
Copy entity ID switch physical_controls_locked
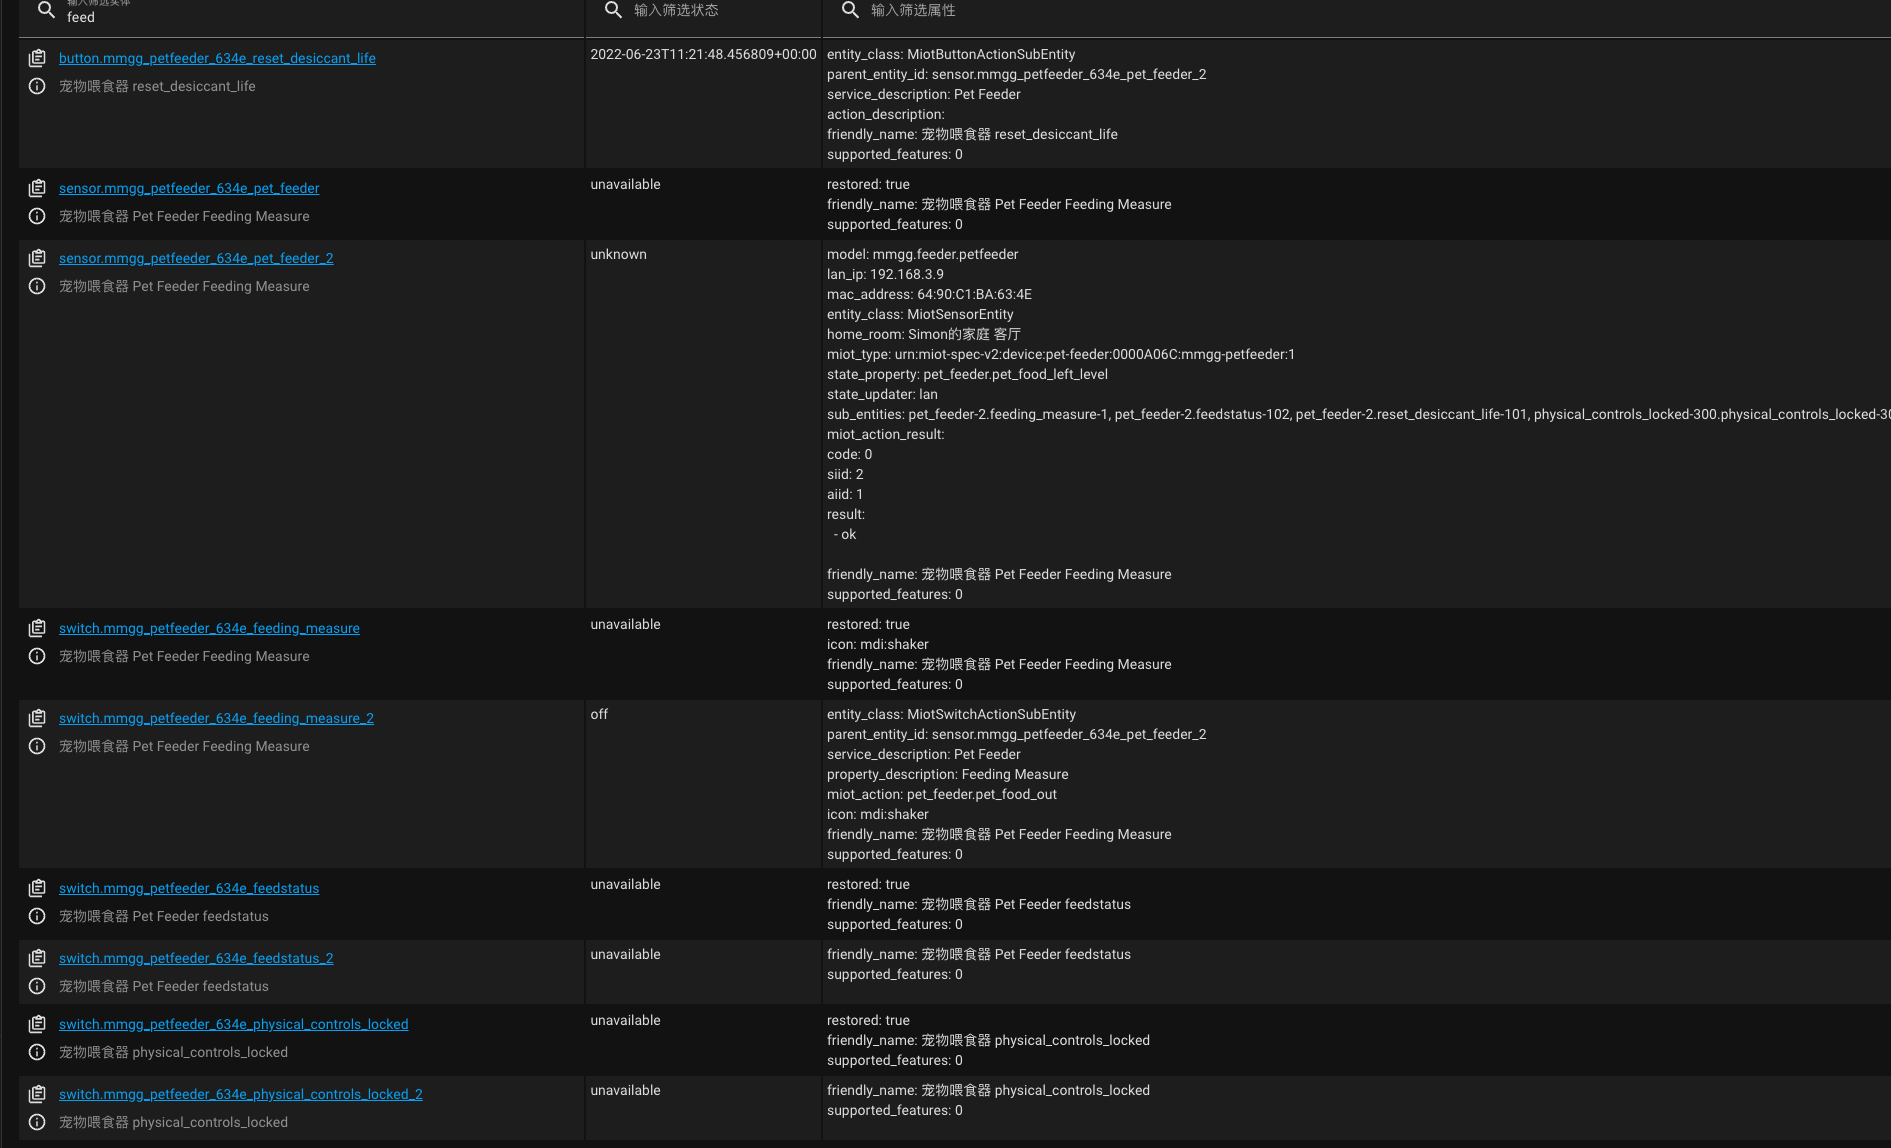(37, 1024)
